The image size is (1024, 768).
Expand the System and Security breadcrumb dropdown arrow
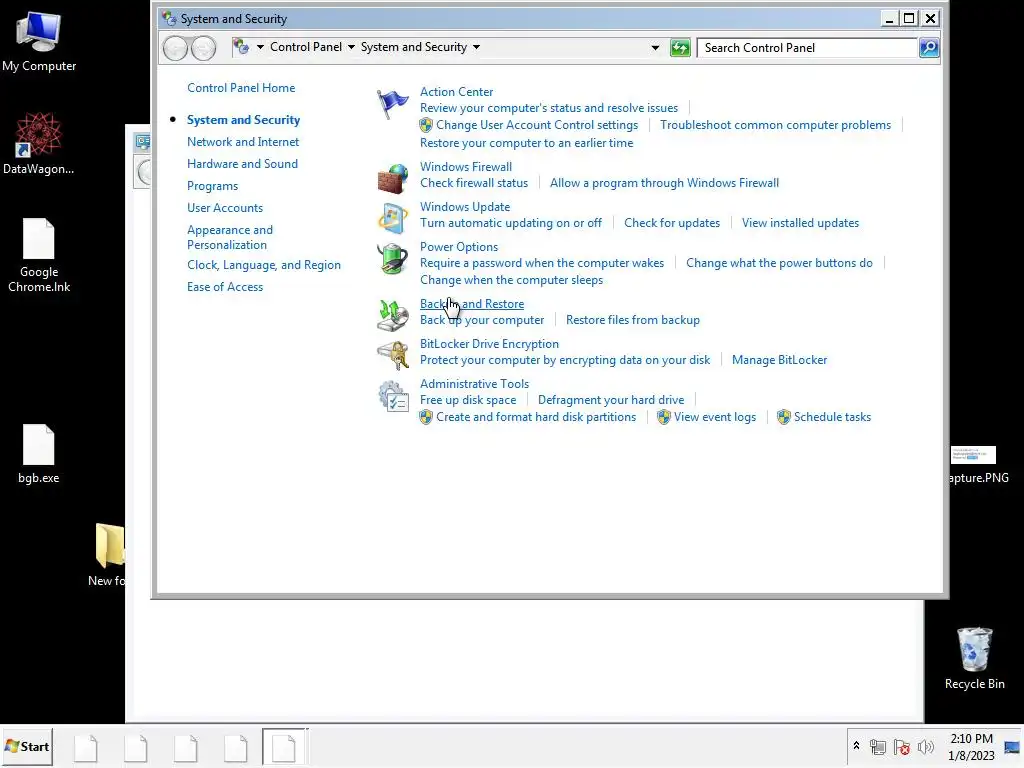[476, 47]
